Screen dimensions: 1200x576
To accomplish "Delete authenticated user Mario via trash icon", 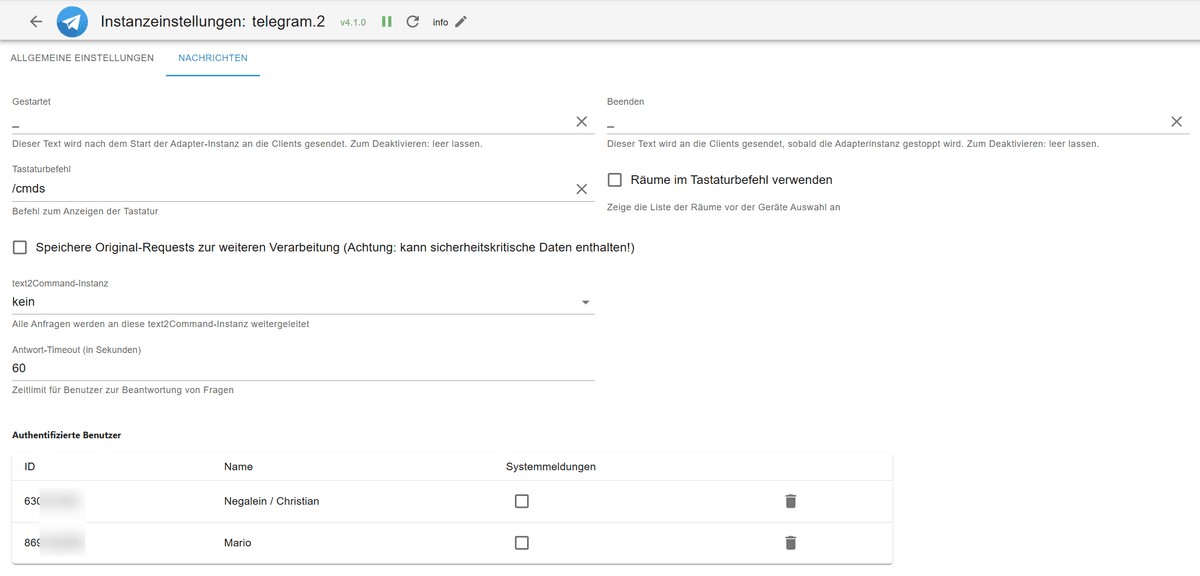I will pyautogui.click(x=790, y=542).
